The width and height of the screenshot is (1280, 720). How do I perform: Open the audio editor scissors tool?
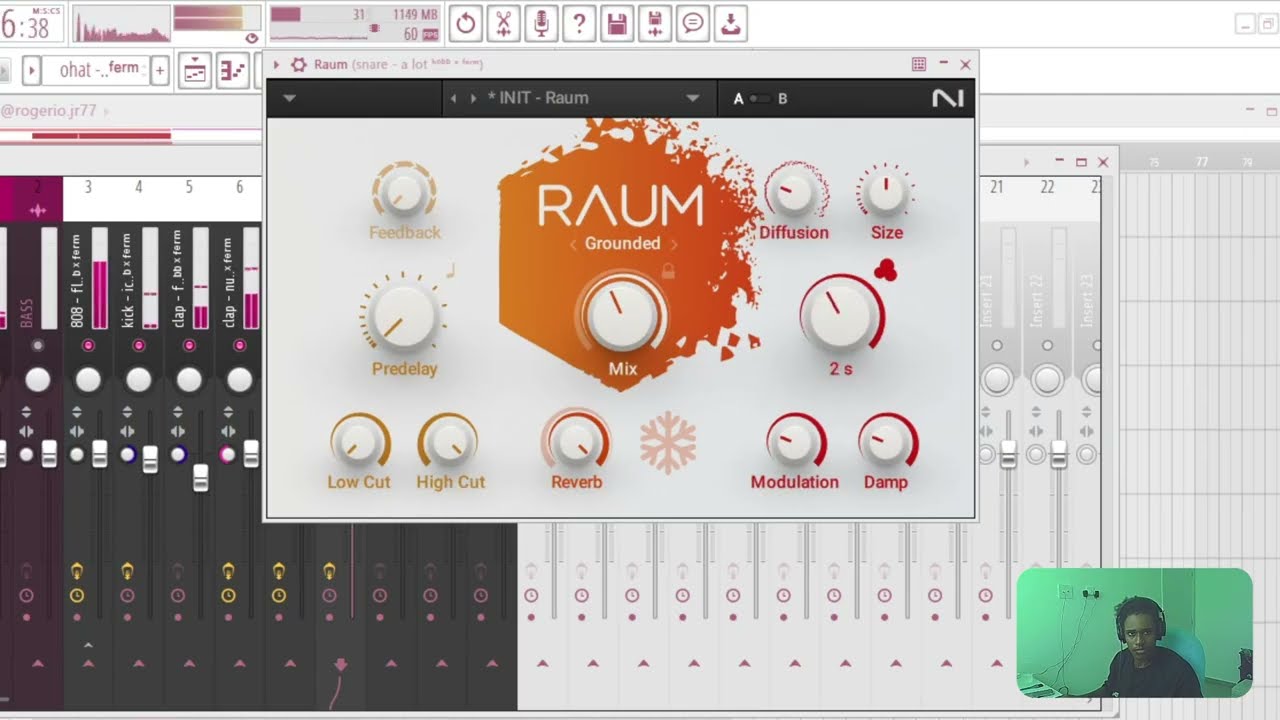503,23
